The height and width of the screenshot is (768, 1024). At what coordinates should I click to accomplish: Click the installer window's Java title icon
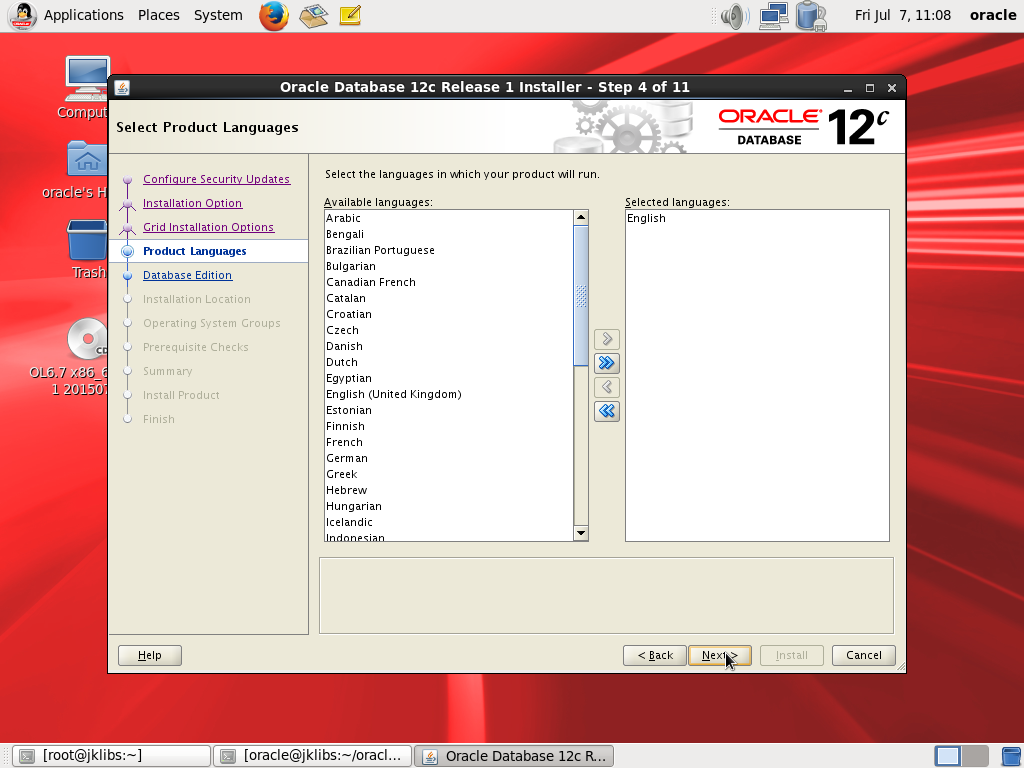tap(122, 88)
